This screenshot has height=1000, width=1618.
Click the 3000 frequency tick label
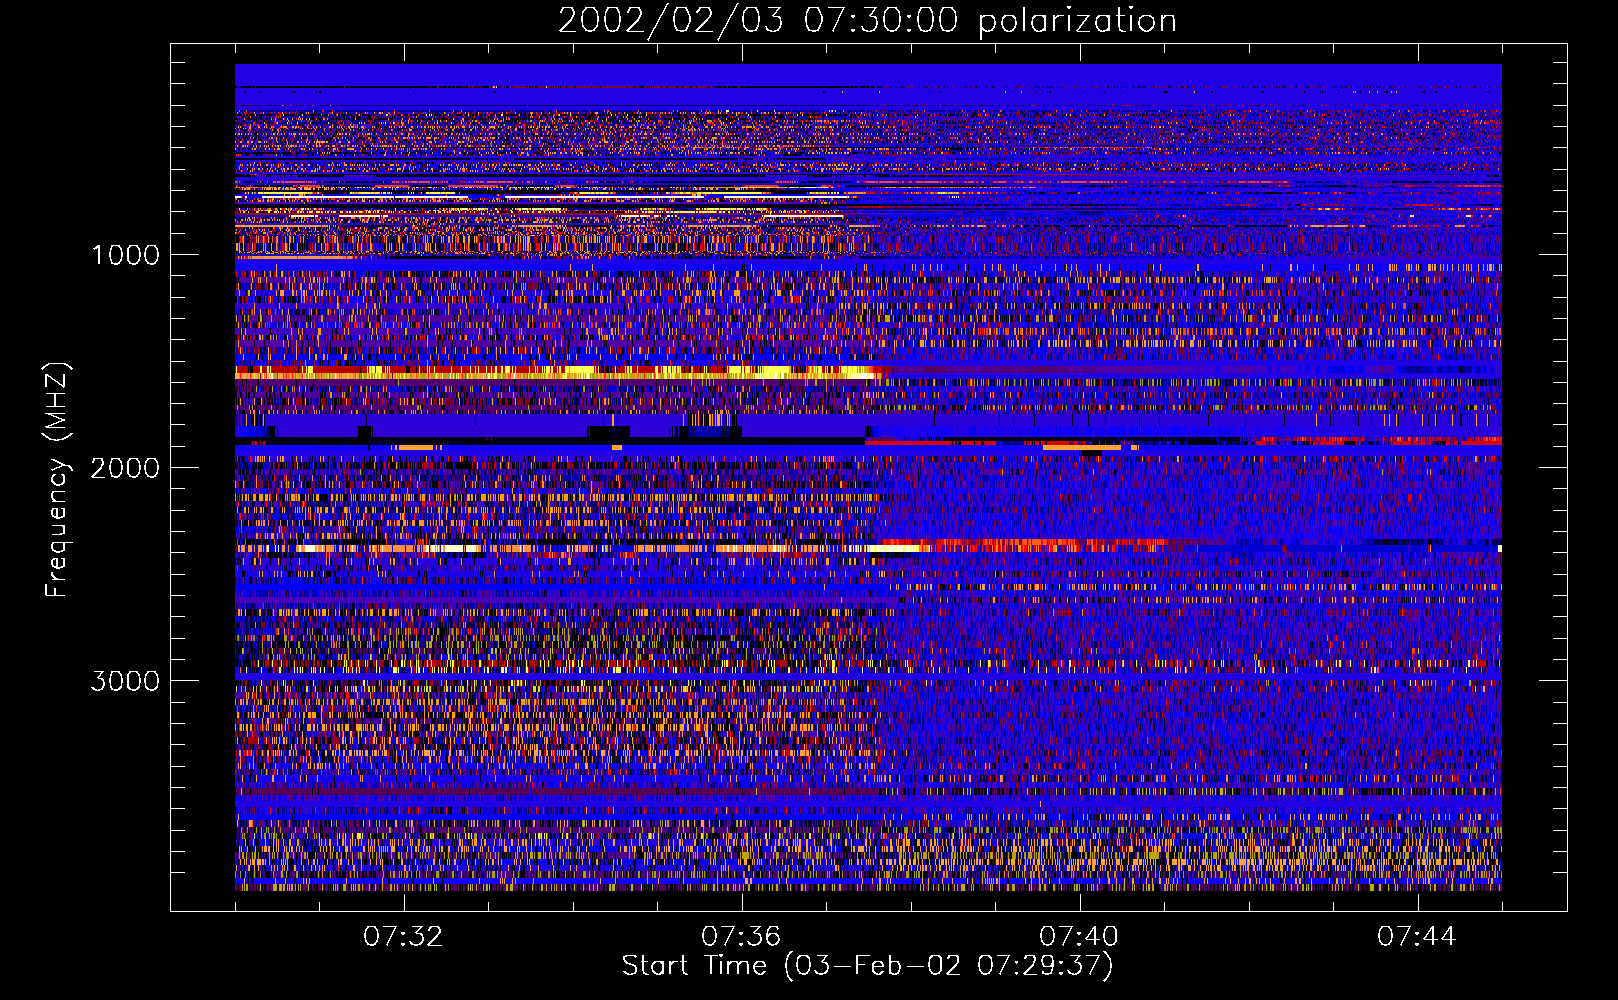125,681
